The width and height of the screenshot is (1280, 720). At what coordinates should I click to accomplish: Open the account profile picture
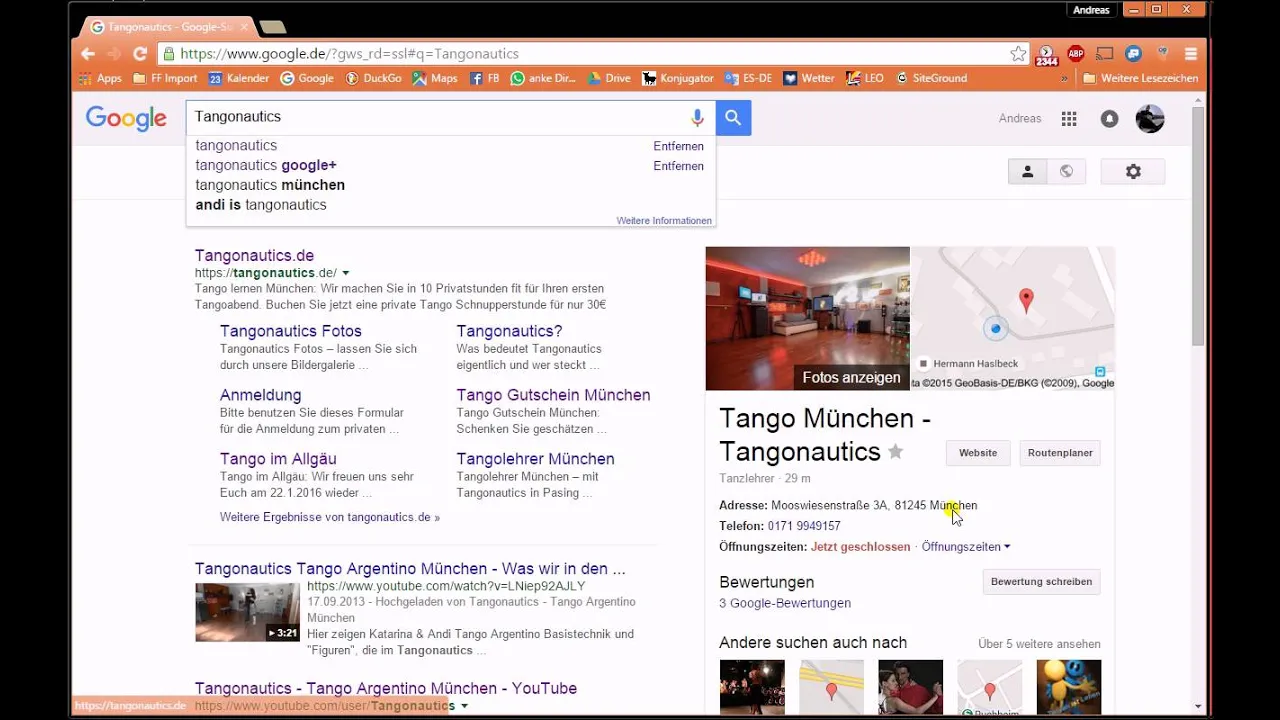point(1150,119)
